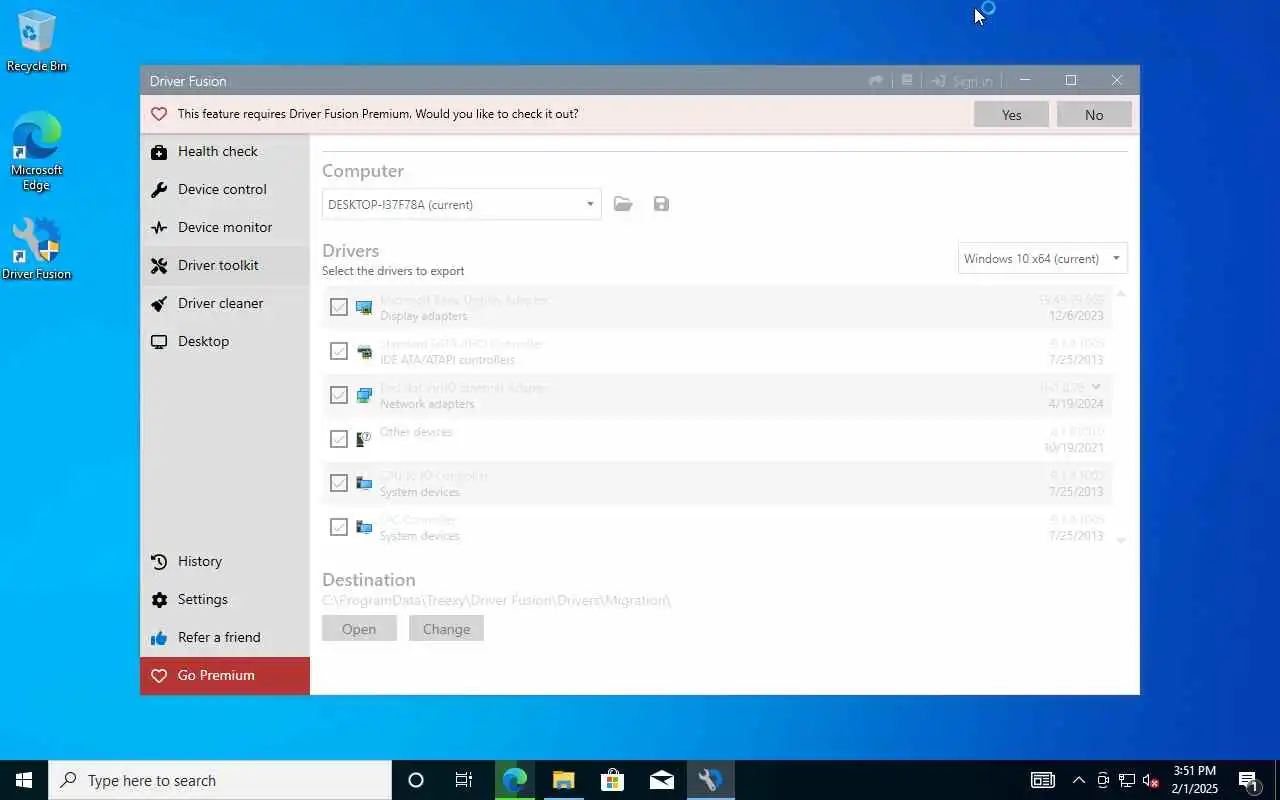Dismiss the premium prompt with No
This screenshot has width=1280, height=800.
(x=1094, y=114)
